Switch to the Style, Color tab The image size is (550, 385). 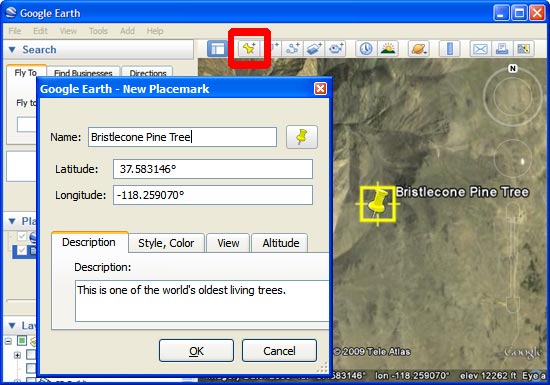pos(166,243)
